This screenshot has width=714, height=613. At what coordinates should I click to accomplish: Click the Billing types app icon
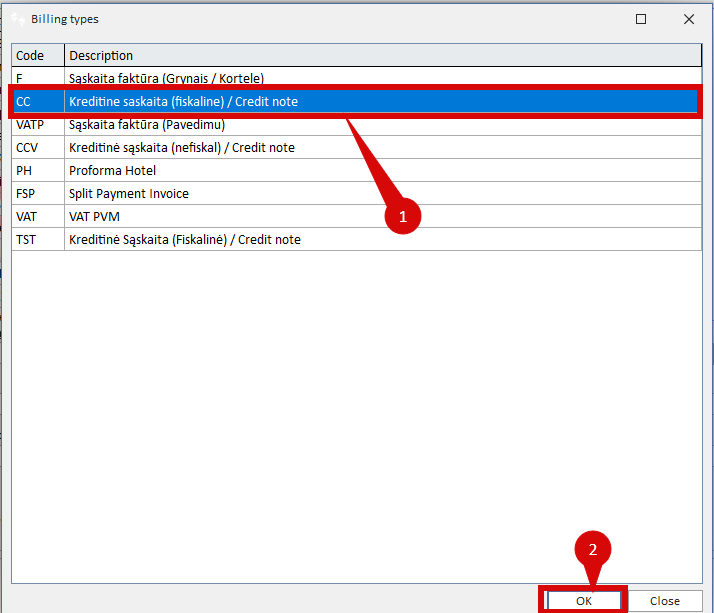pyautogui.click(x=18, y=19)
